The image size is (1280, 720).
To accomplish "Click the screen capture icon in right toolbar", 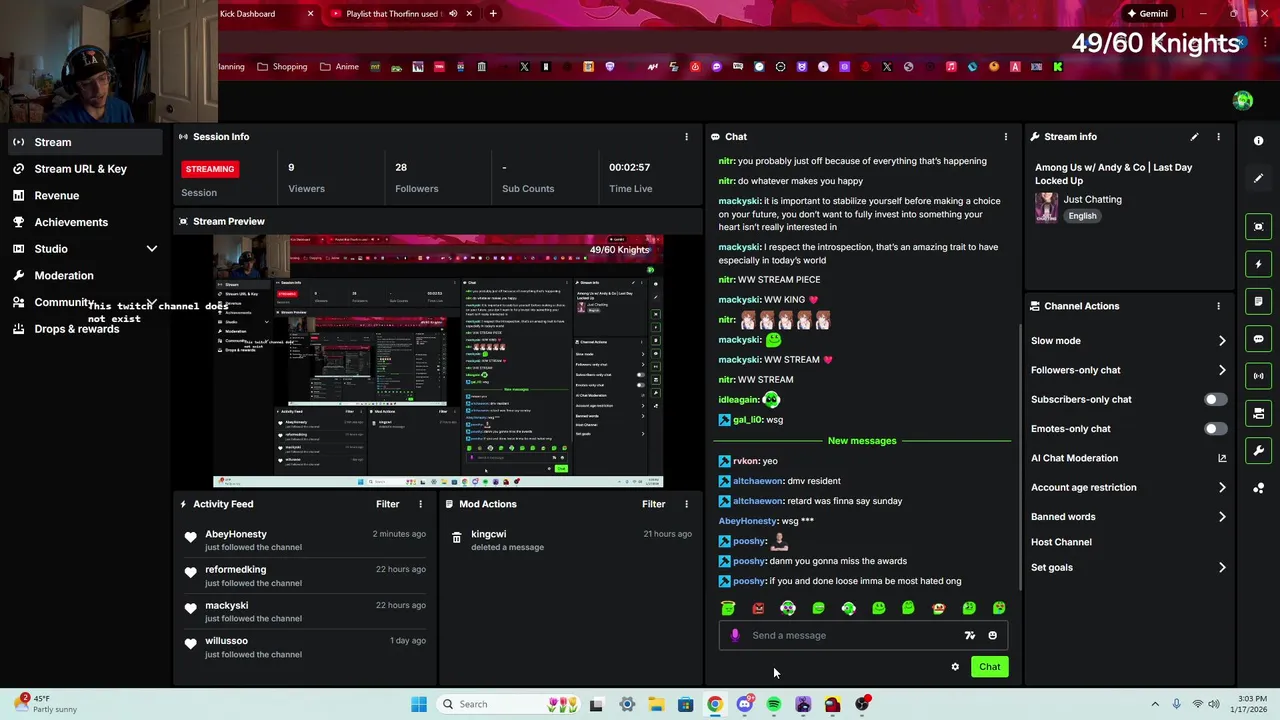I will point(1259,227).
